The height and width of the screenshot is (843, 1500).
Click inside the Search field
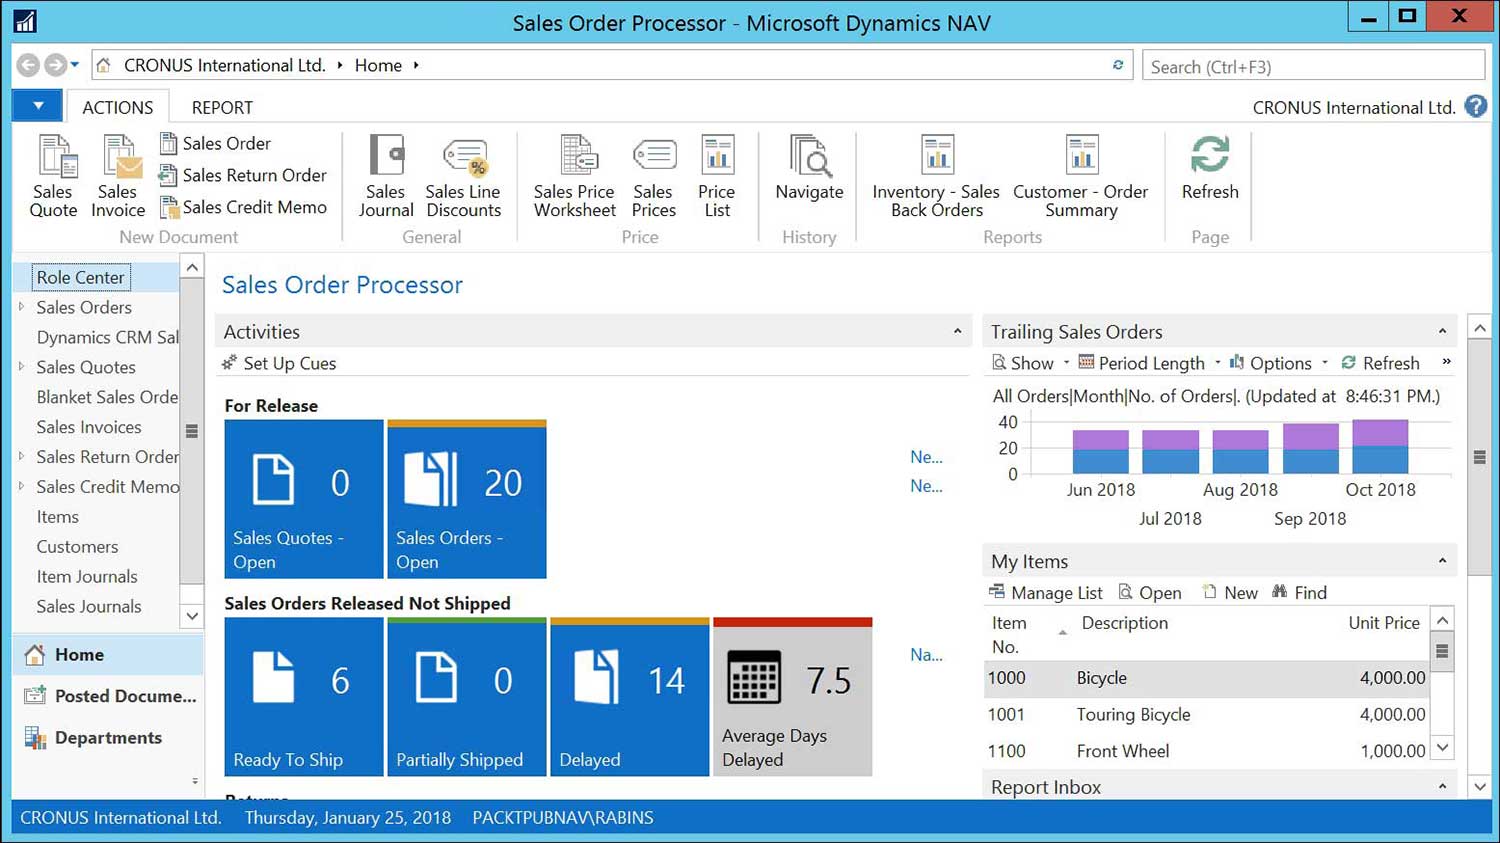point(1313,65)
